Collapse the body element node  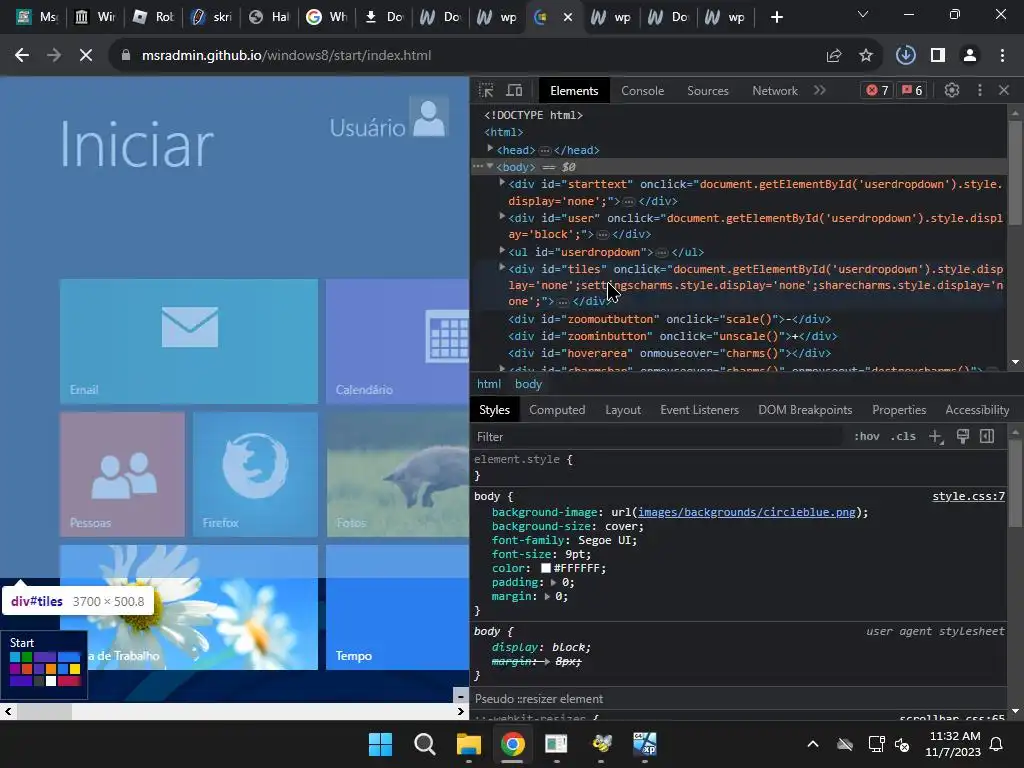(490, 167)
